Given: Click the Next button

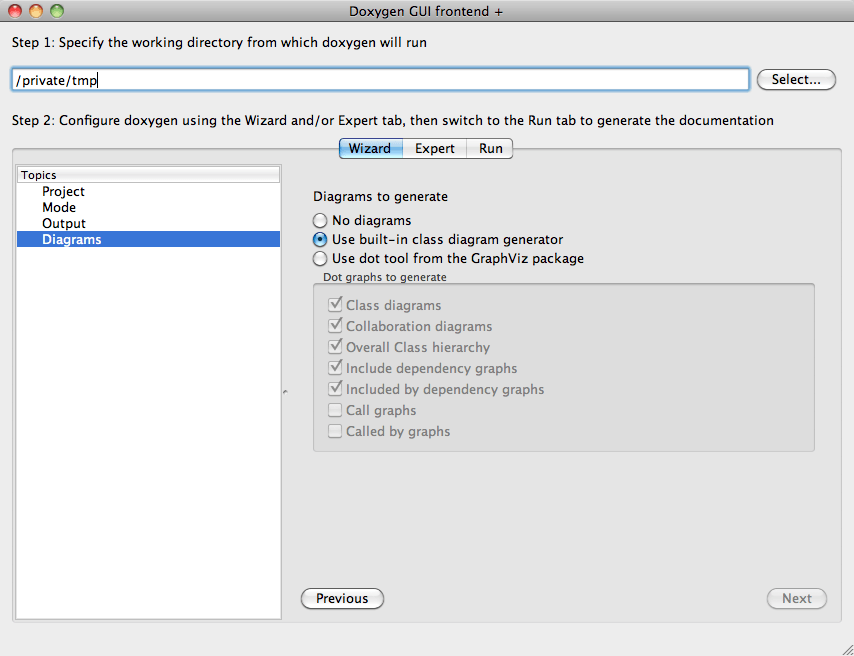Looking at the screenshot, I should [x=797, y=598].
